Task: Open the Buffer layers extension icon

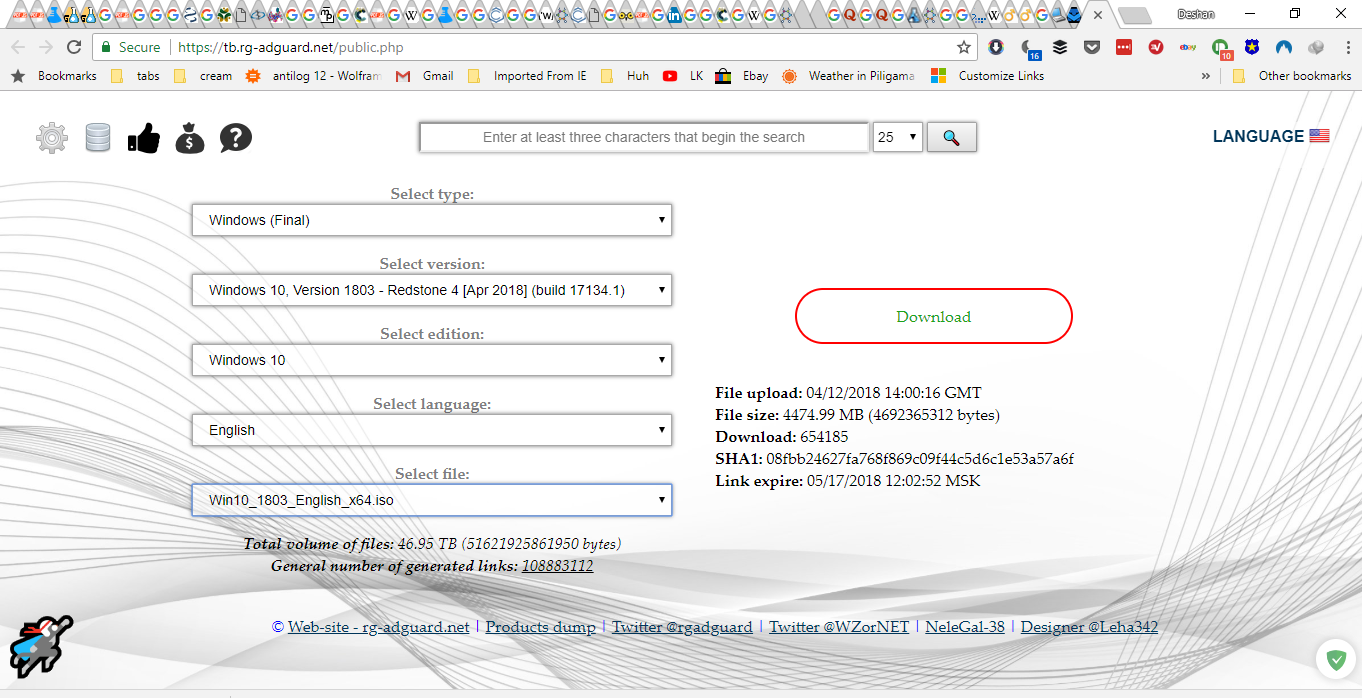Action: [x=1060, y=47]
